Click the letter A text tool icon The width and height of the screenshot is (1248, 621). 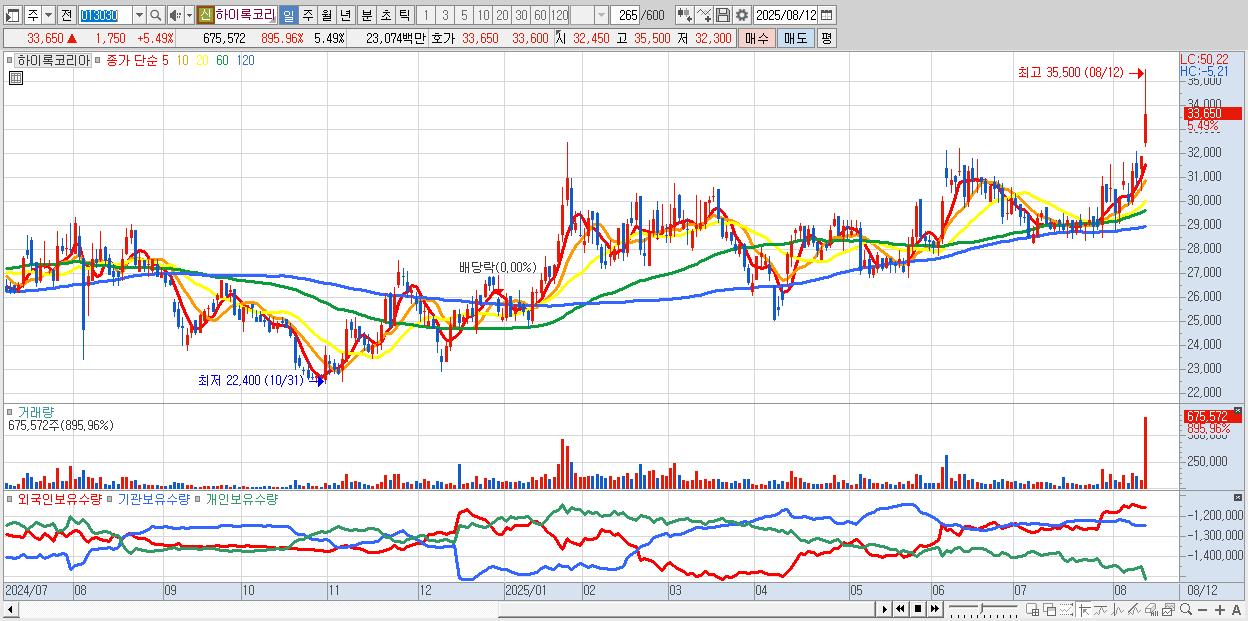click(x=1237, y=610)
